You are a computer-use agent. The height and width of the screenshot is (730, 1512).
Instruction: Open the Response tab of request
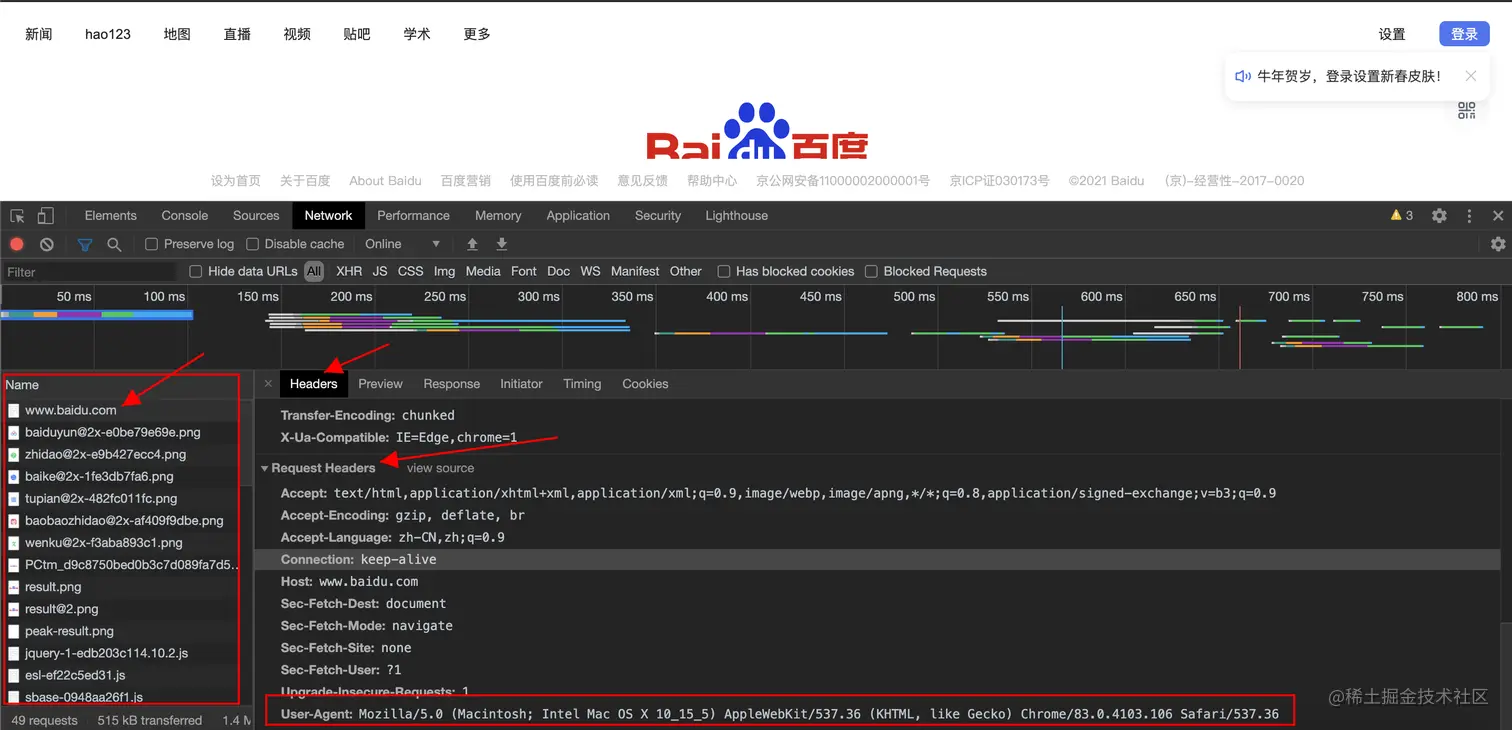click(452, 384)
